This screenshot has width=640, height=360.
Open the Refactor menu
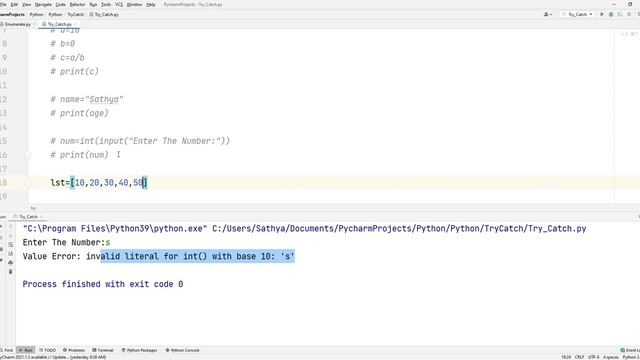coord(78,4)
